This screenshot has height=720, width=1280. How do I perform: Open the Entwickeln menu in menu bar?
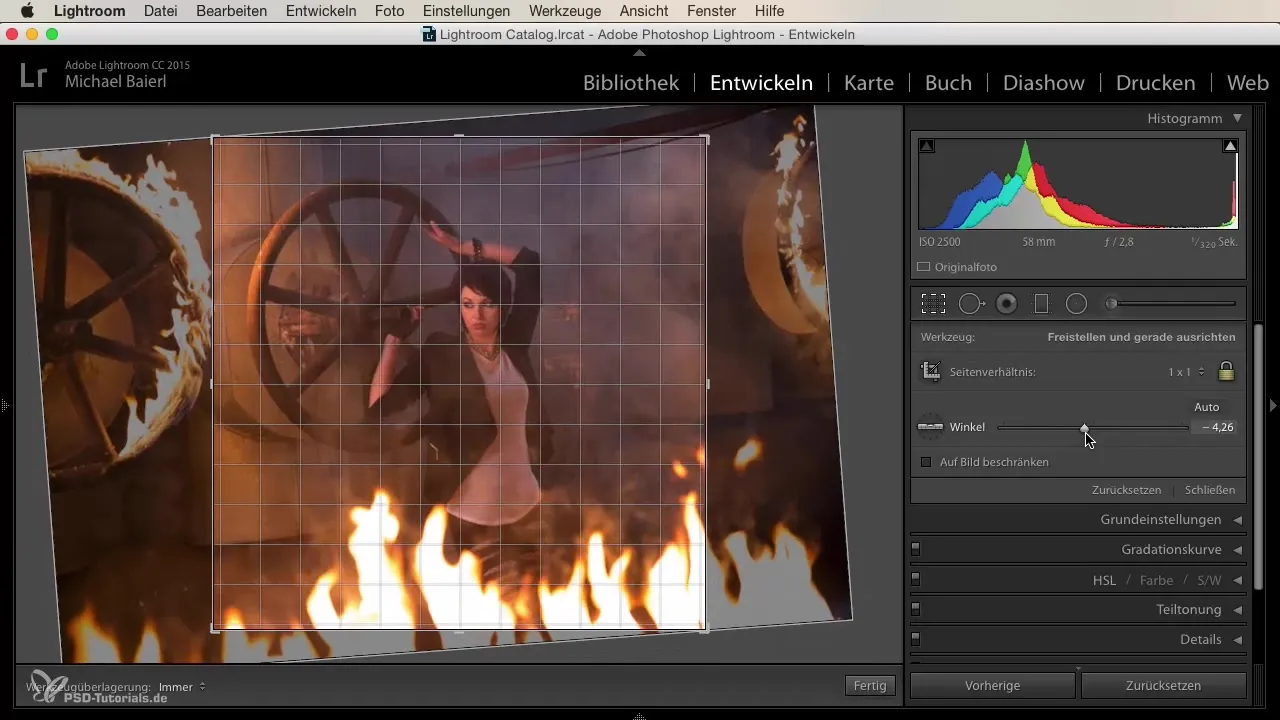321,11
